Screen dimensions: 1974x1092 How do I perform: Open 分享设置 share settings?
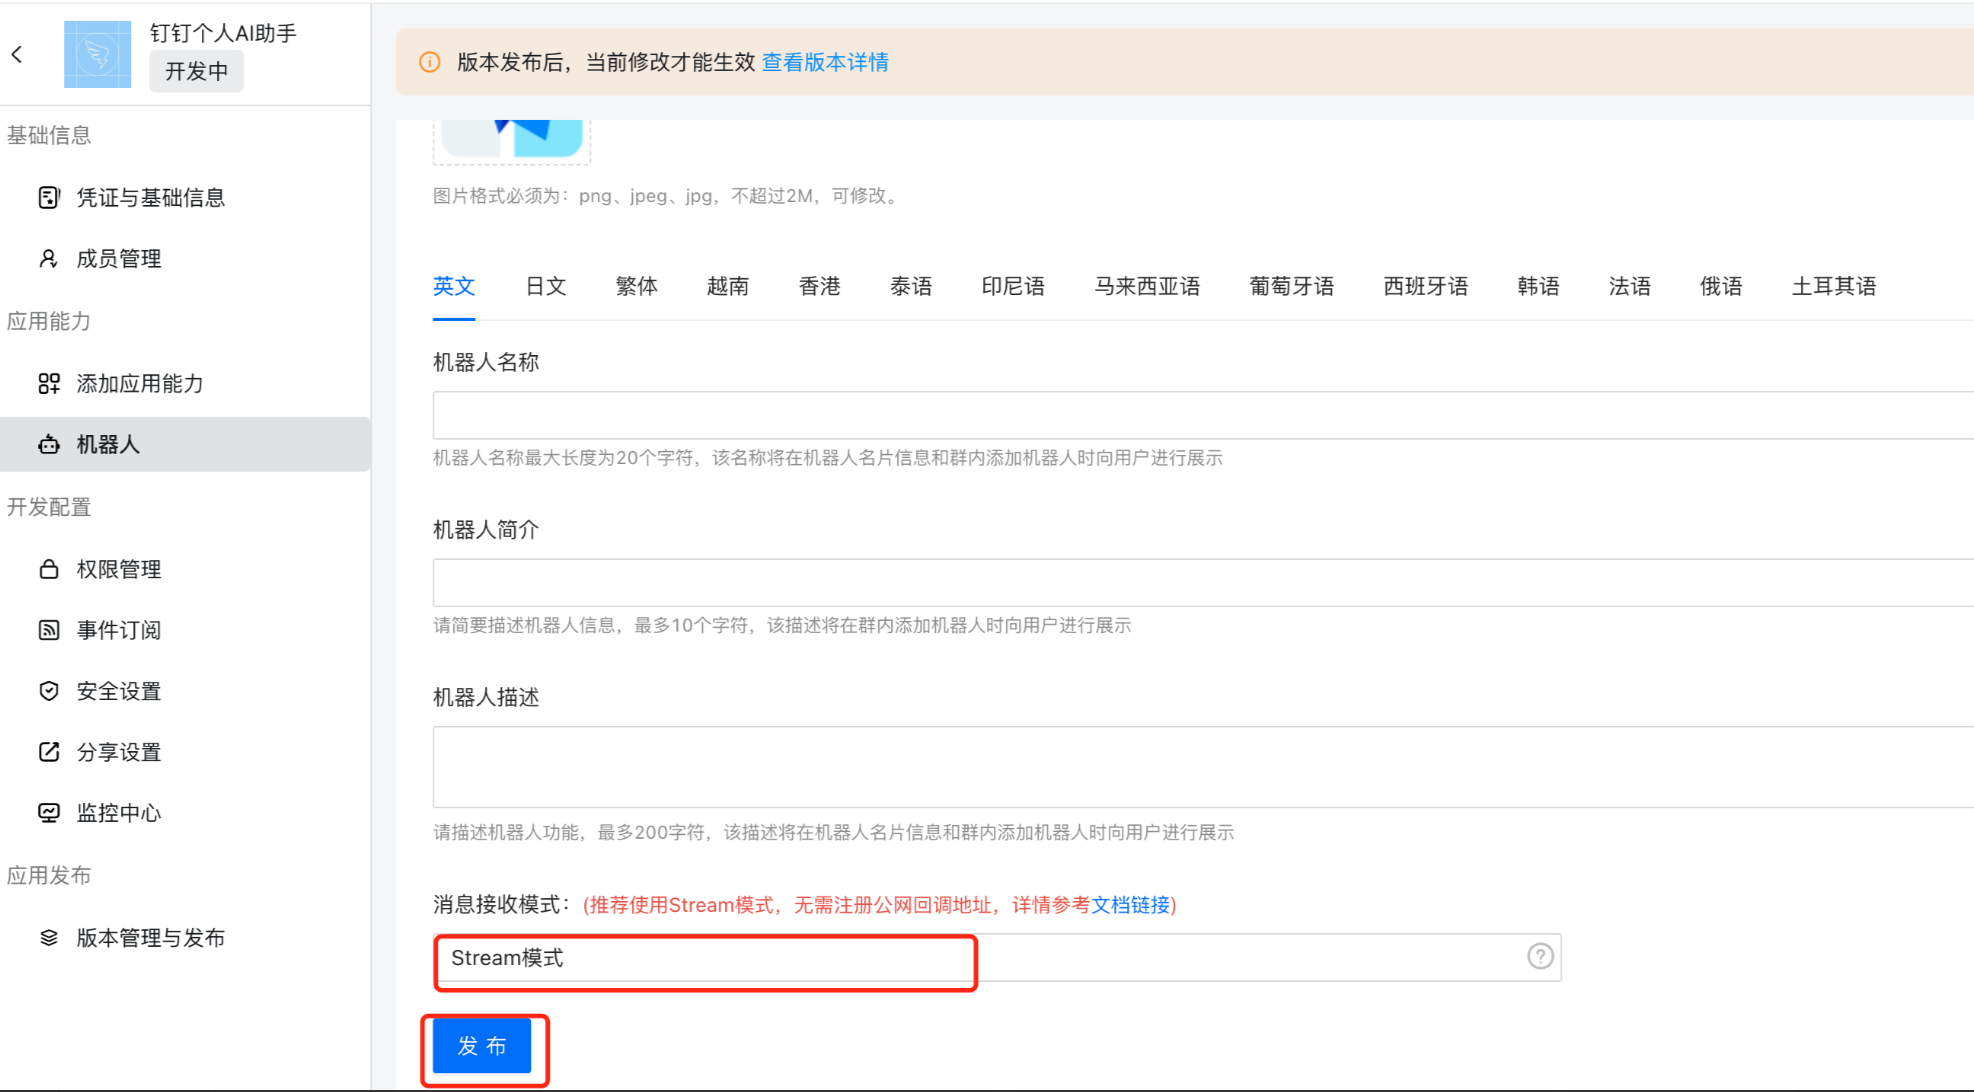pos(118,752)
